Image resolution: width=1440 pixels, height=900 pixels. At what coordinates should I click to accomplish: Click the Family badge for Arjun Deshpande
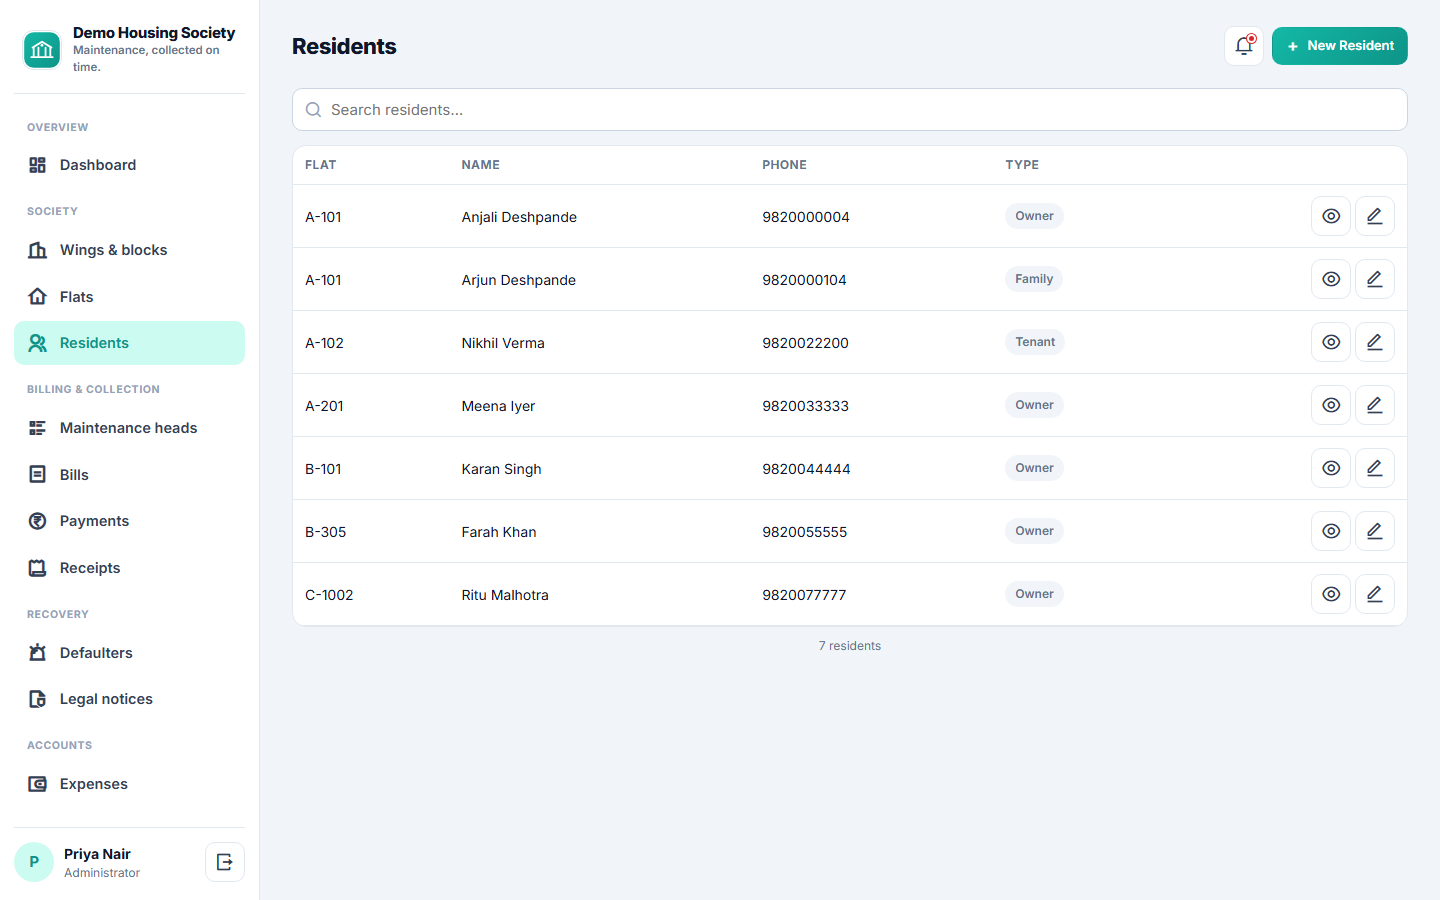[1034, 279]
